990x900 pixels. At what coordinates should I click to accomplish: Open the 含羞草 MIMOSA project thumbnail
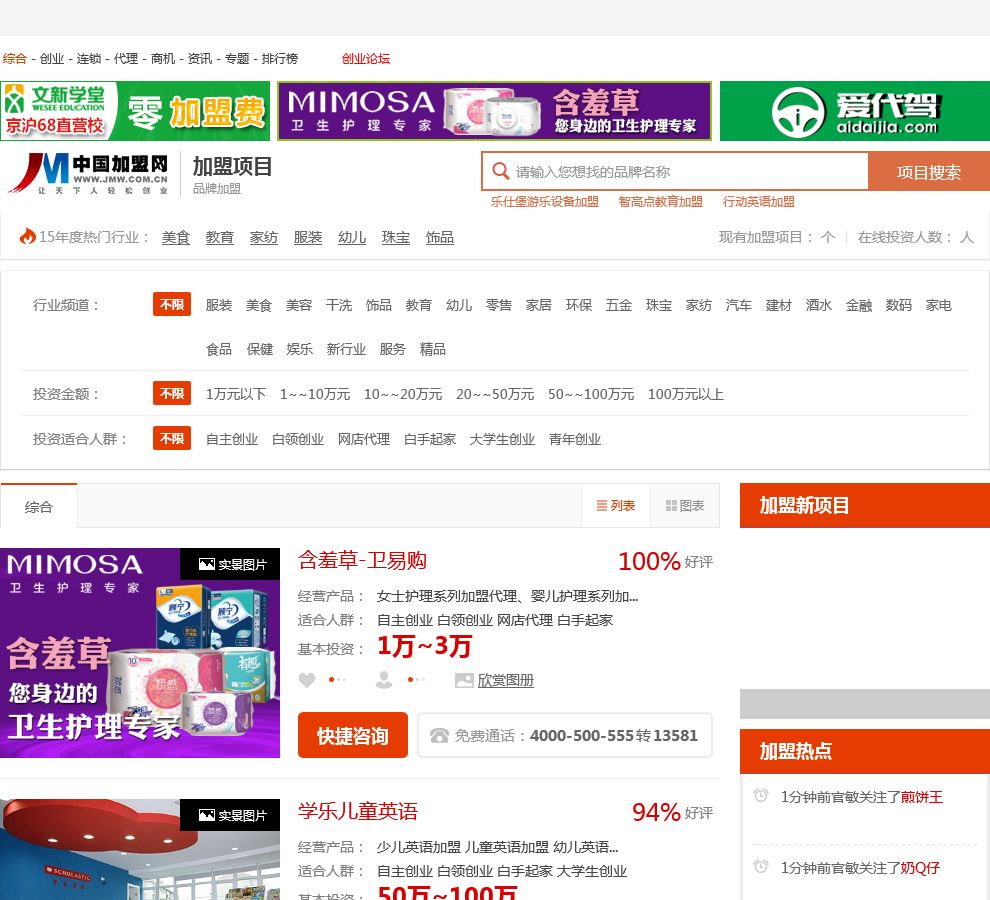coord(140,653)
